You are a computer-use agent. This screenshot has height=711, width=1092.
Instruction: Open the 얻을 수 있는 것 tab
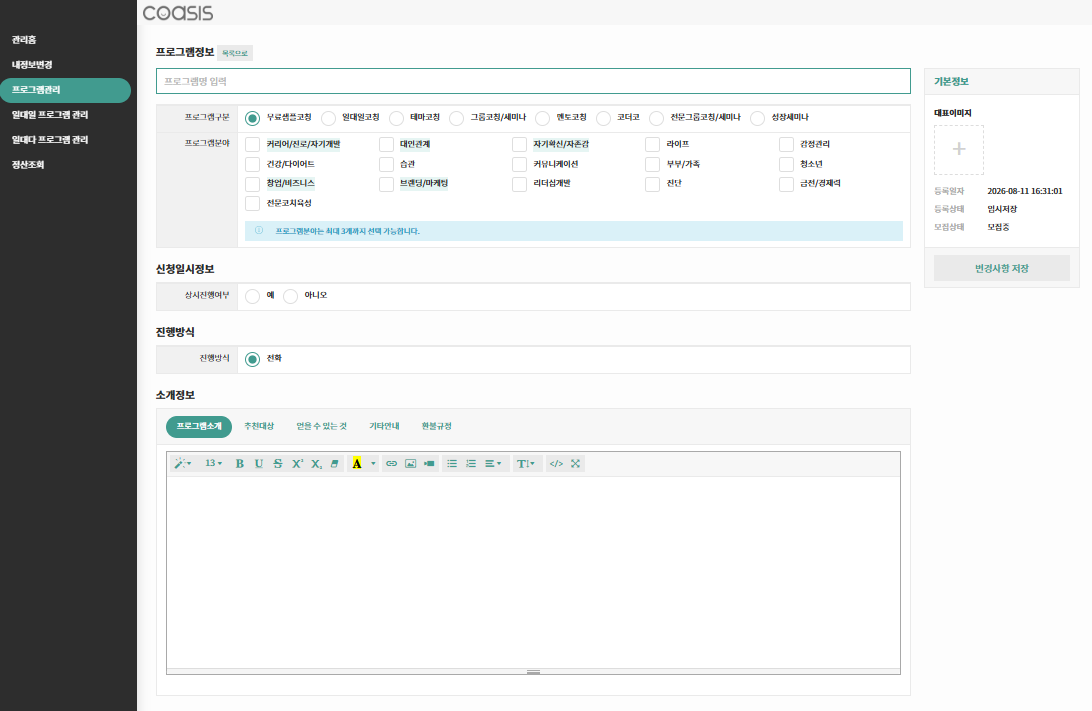322,426
